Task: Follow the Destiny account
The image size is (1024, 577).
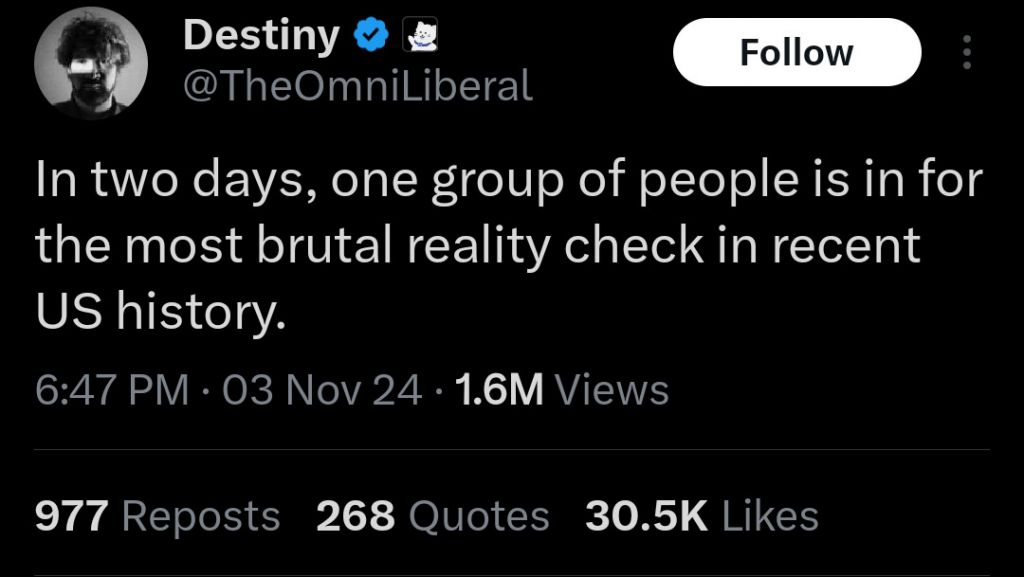Action: 796,52
